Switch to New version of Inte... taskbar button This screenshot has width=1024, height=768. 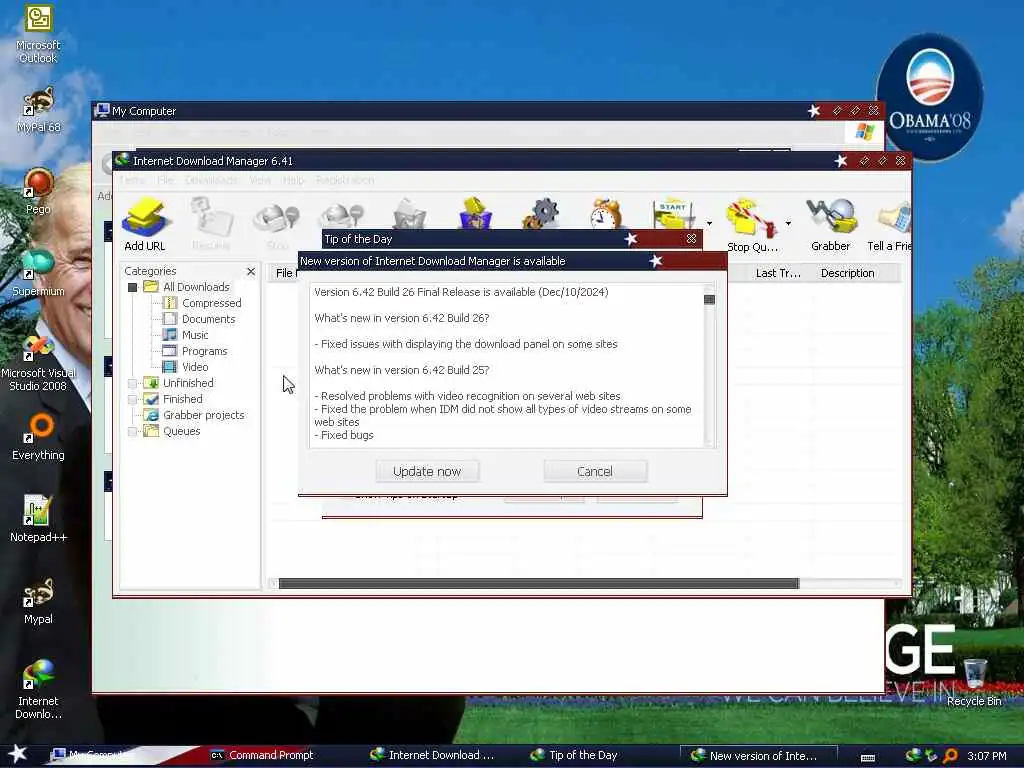[758, 756]
